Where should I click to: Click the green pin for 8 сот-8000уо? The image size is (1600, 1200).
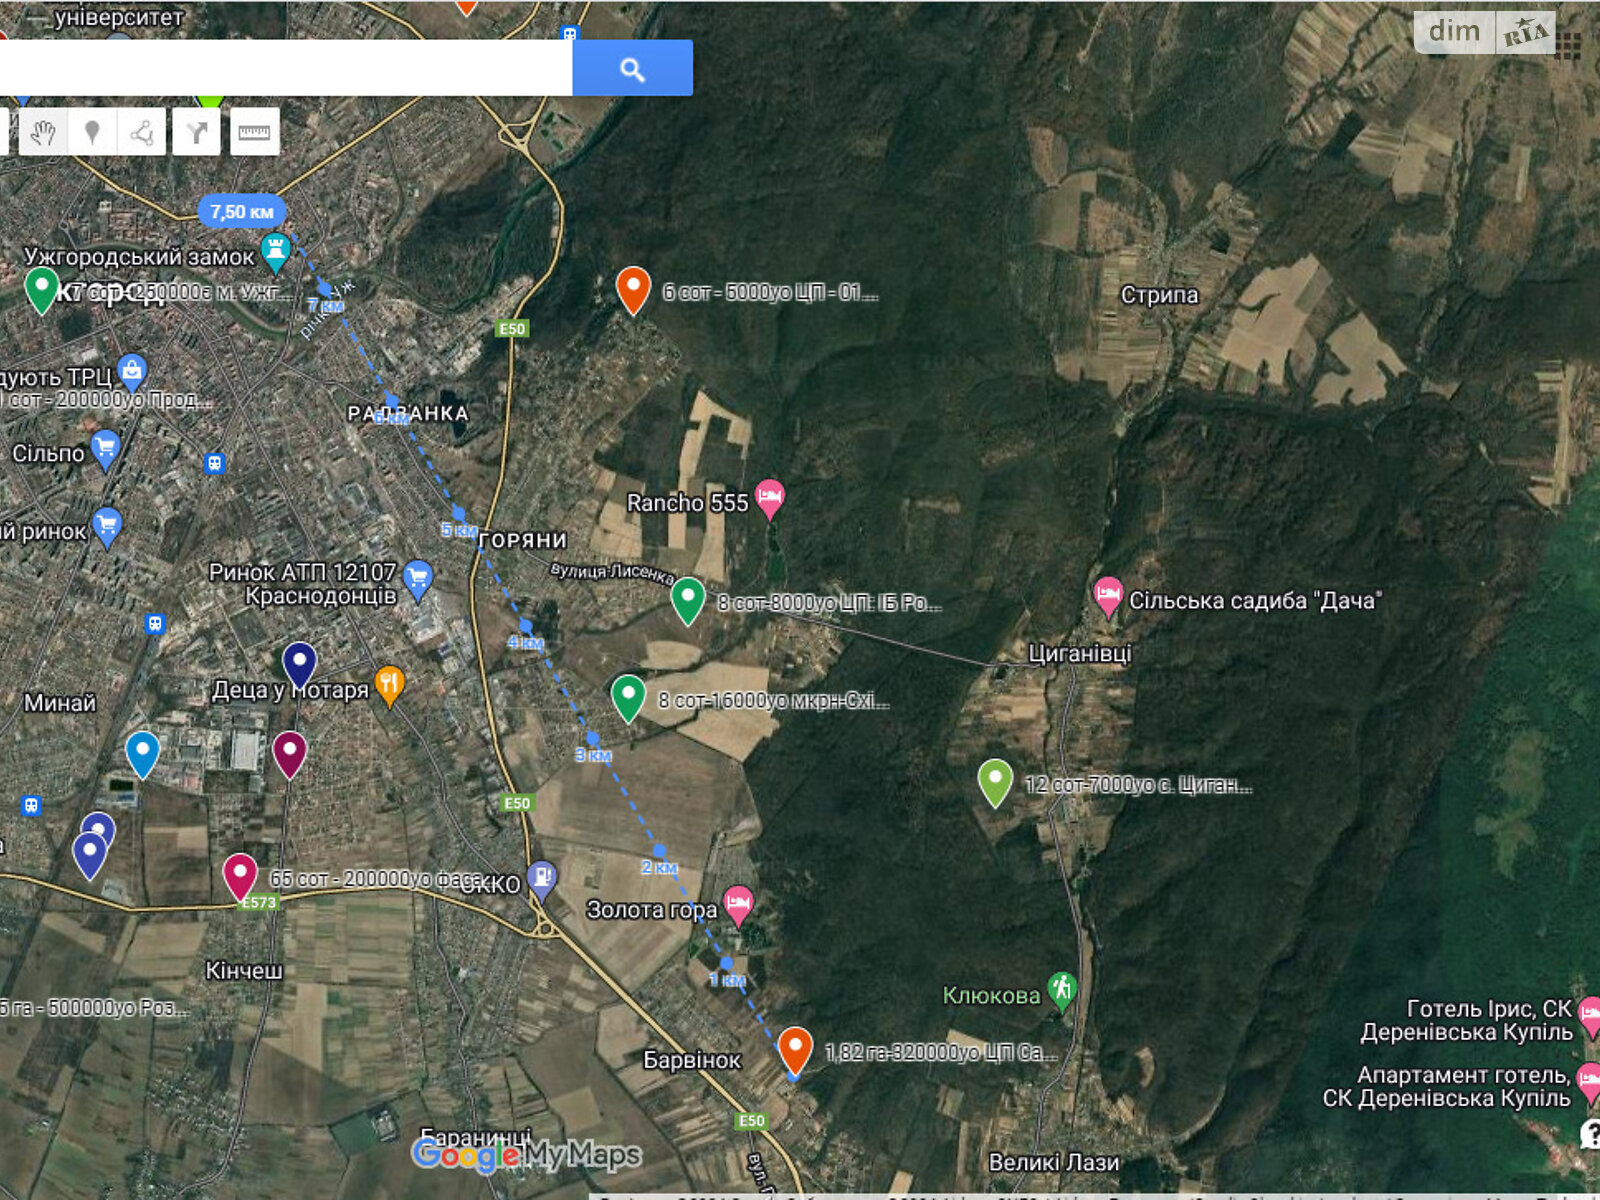point(688,600)
